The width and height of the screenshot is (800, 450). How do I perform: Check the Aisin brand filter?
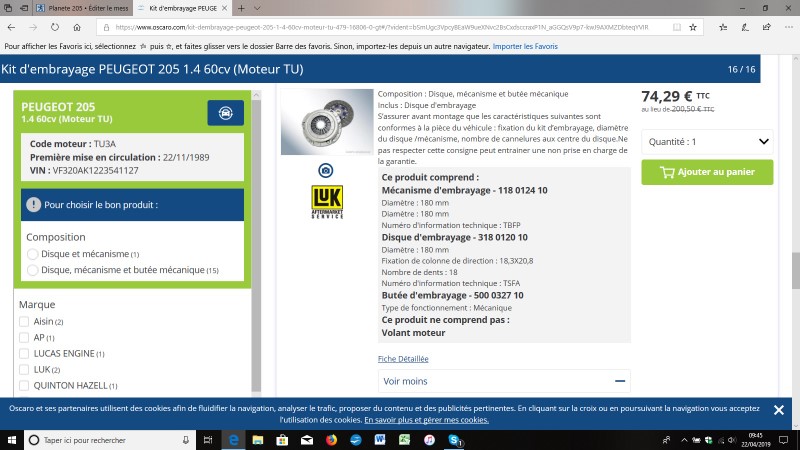coord(24,321)
